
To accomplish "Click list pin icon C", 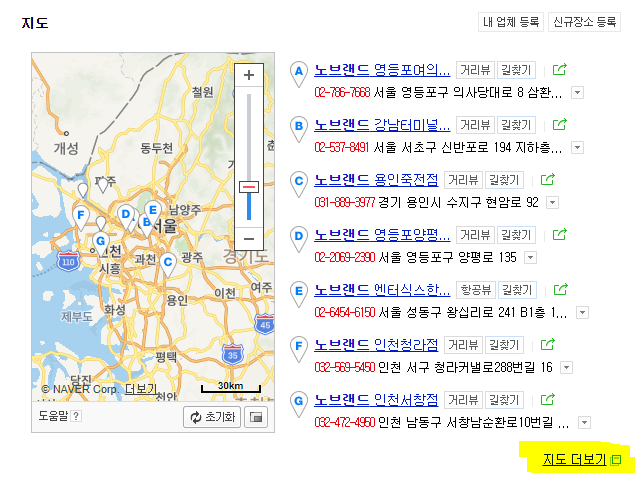I will [x=298, y=183].
